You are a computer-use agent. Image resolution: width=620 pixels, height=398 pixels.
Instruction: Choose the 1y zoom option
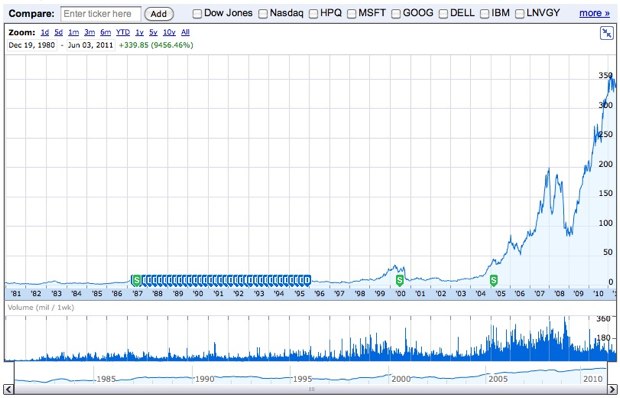point(139,32)
